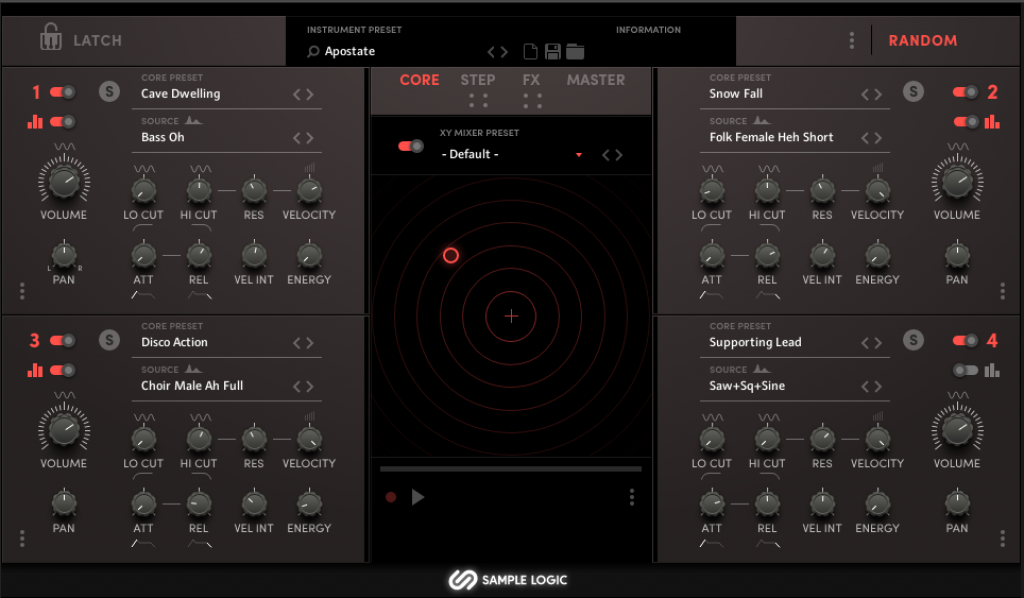Open the instrument preset search magnifier

click(x=313, y=51)
